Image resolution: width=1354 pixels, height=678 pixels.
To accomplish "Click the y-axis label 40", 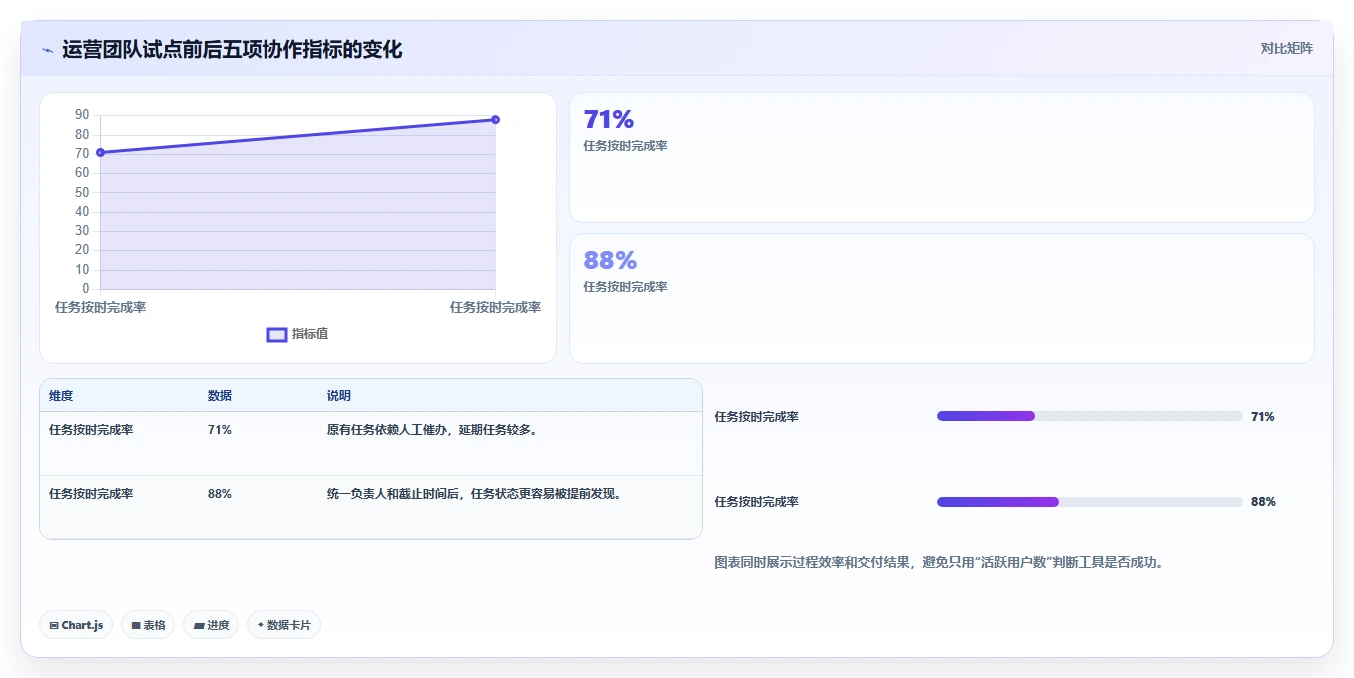I will coord(82,211).
